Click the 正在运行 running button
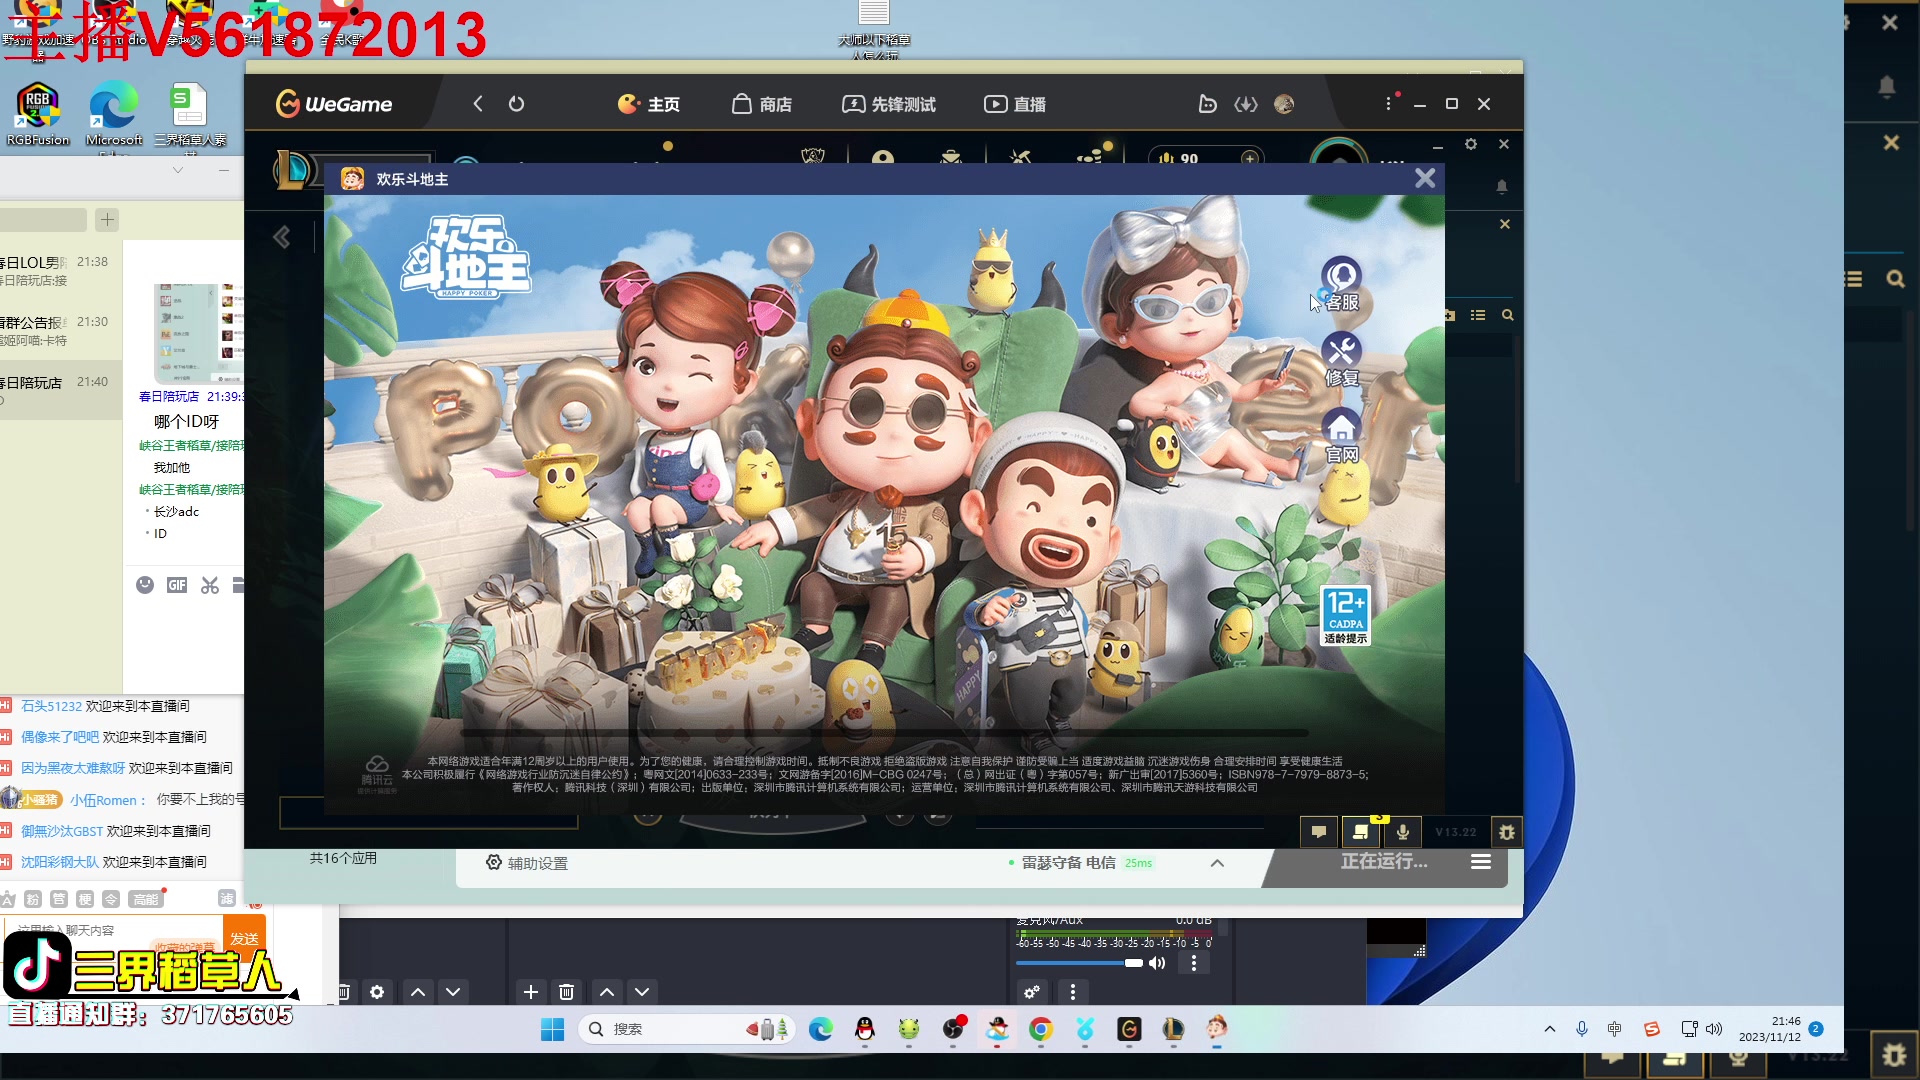This screenshot has height=1080, width=1920. 1384,862
